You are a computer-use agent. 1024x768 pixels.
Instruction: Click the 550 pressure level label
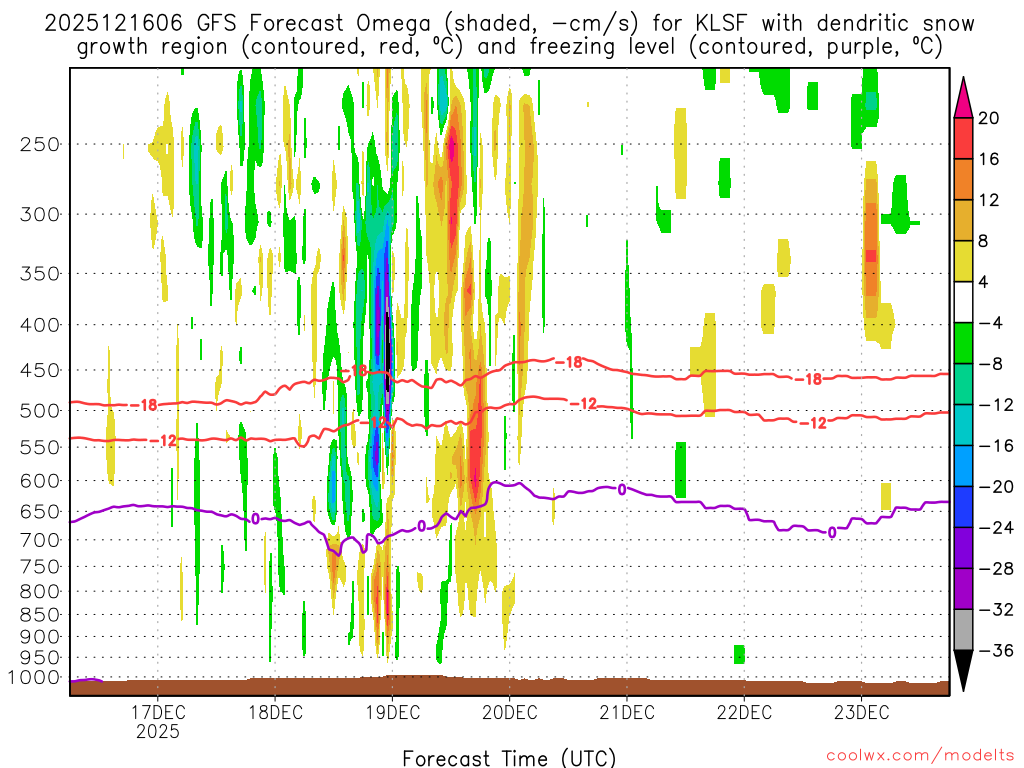click(40, 447)
